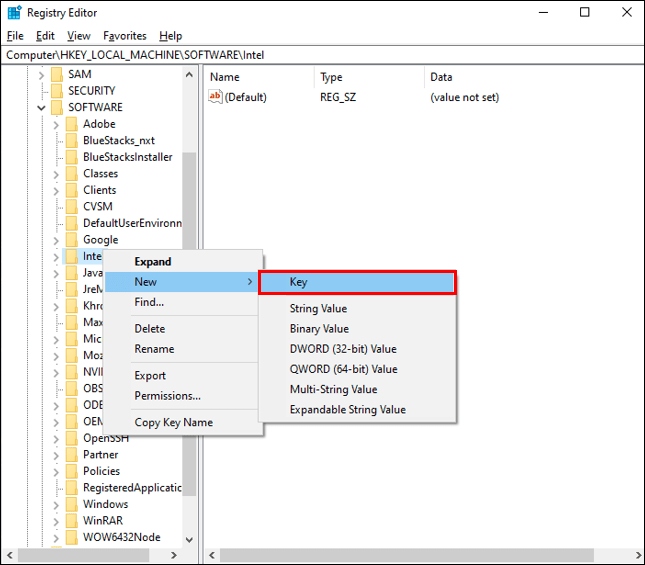Expand the Policies key

[56, 472]
